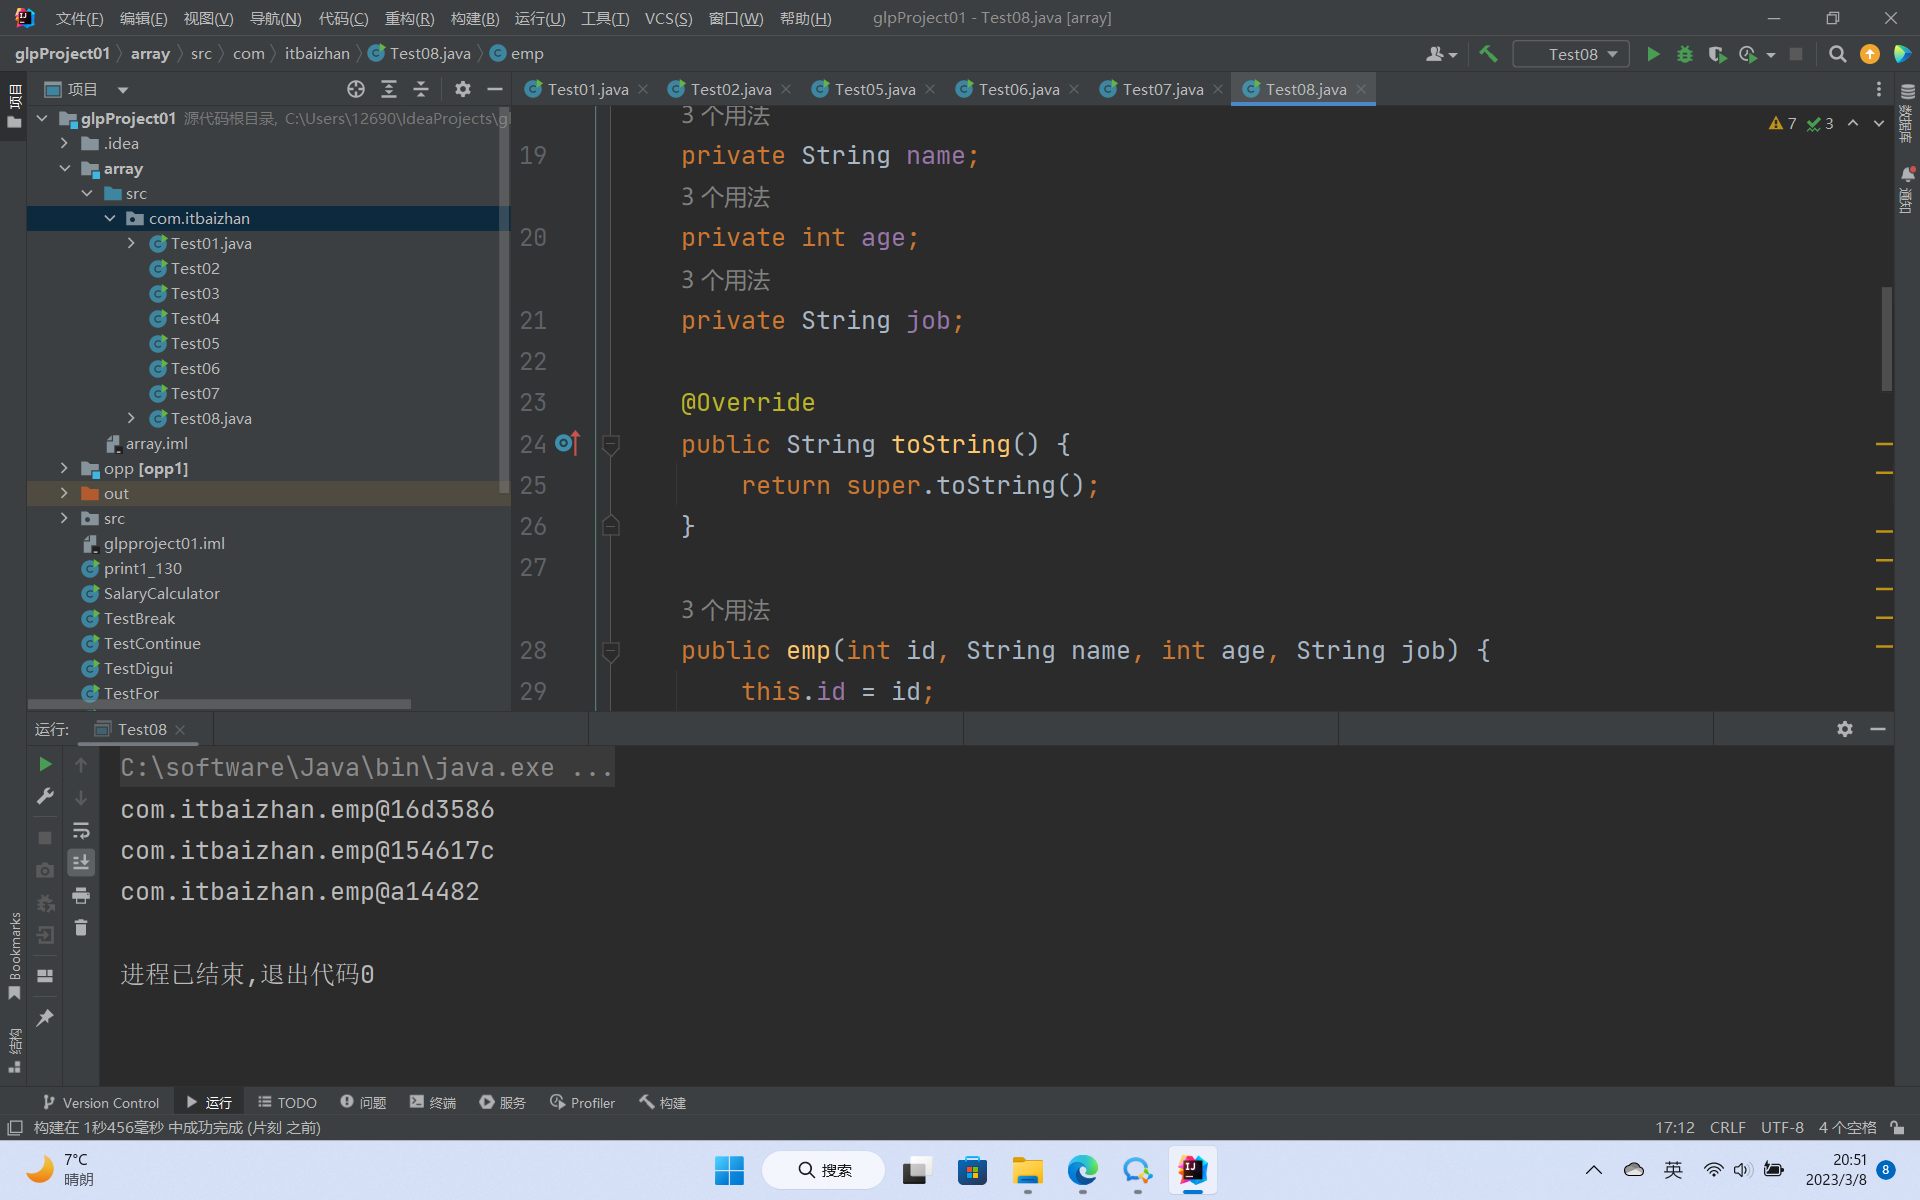Open File Explorer from taskbar

[1027, 1170]
